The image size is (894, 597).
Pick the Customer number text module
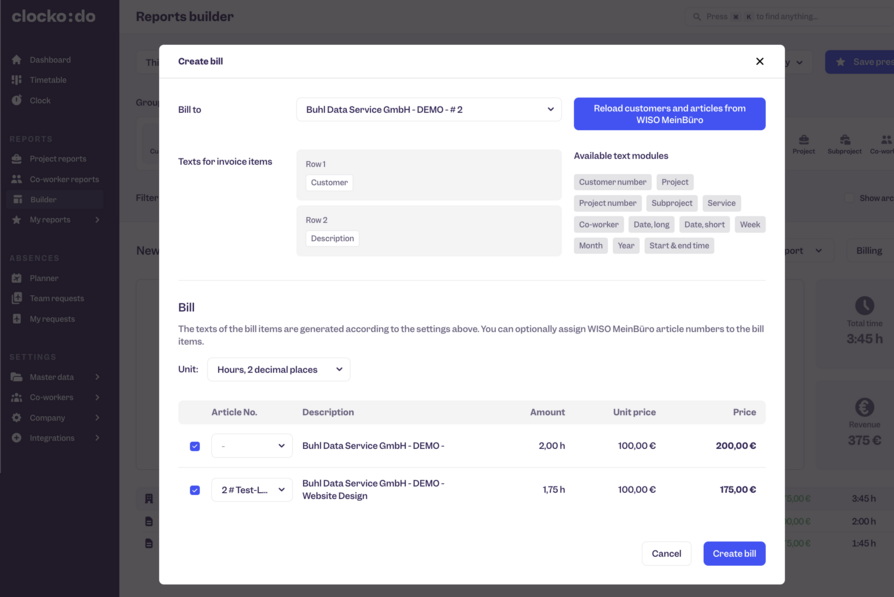[x=612, y=182]
